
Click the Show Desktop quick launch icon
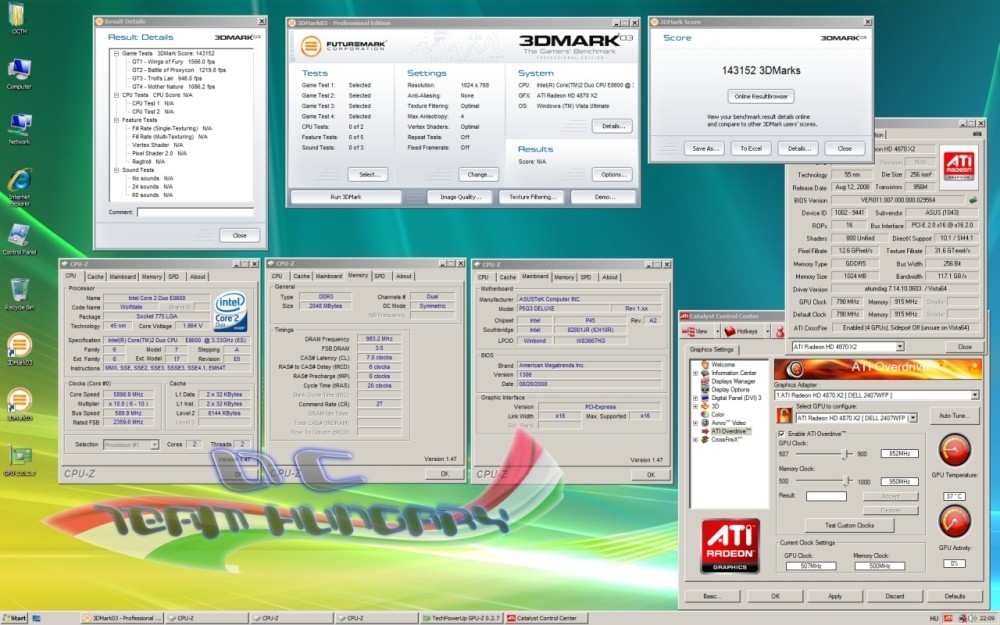point(36,618)
